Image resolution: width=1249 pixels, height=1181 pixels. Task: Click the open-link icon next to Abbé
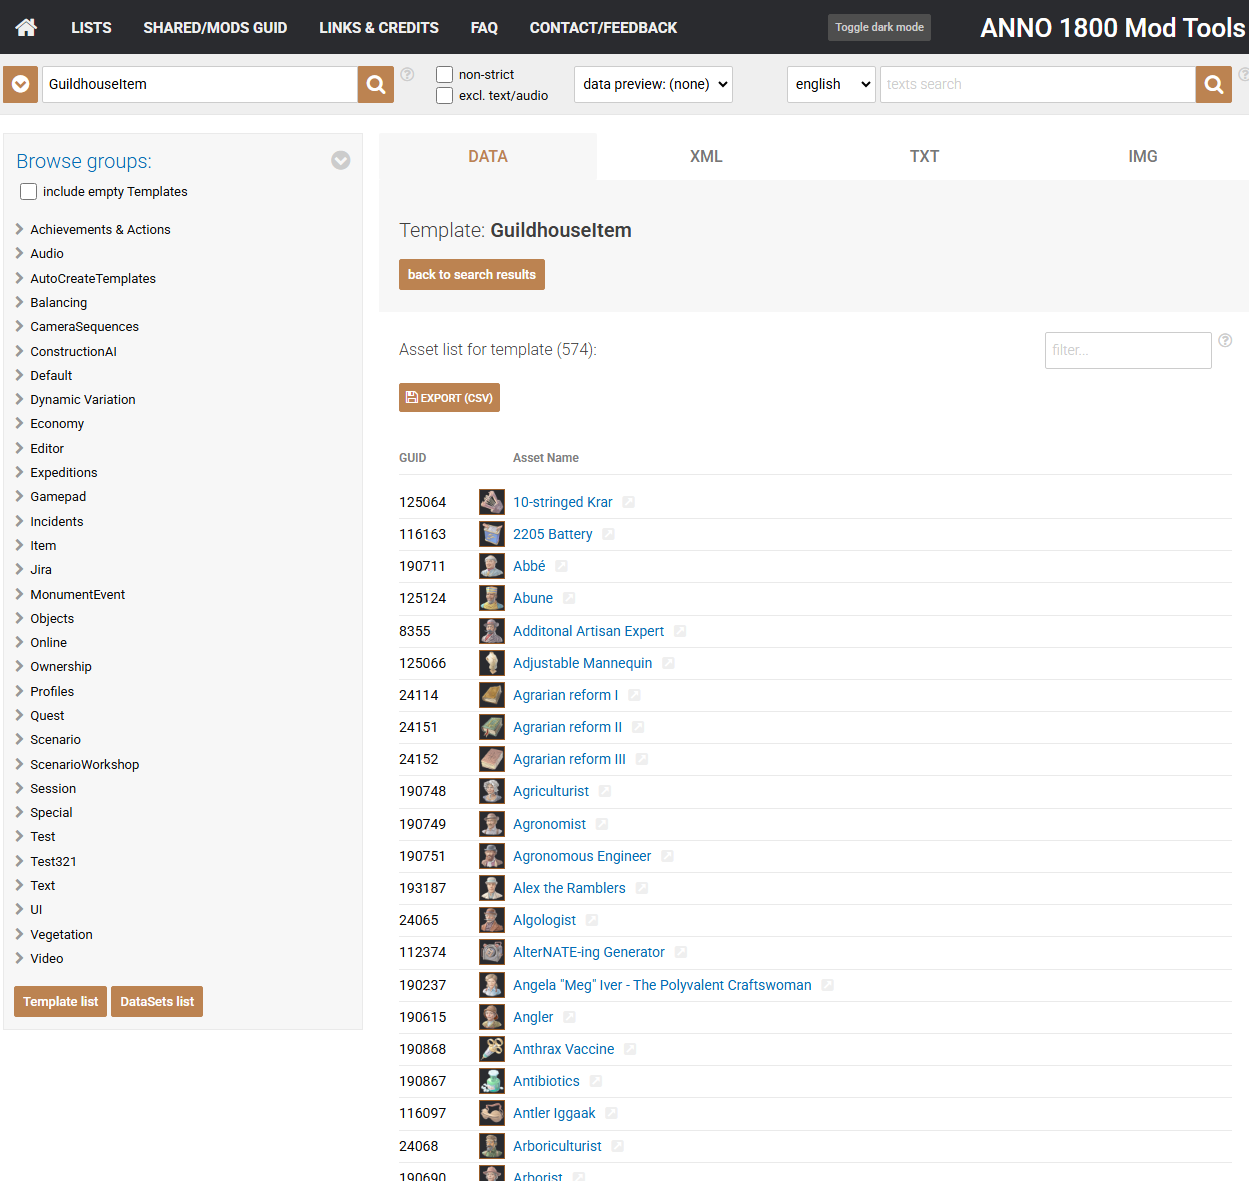click(561, 567)
